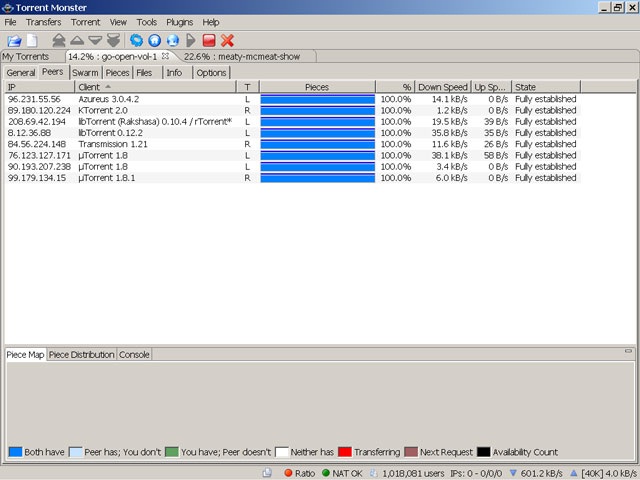Open the Piece Distribution tab
The height and width of the screenshot is (480, 640).
[x=82, y=355]
